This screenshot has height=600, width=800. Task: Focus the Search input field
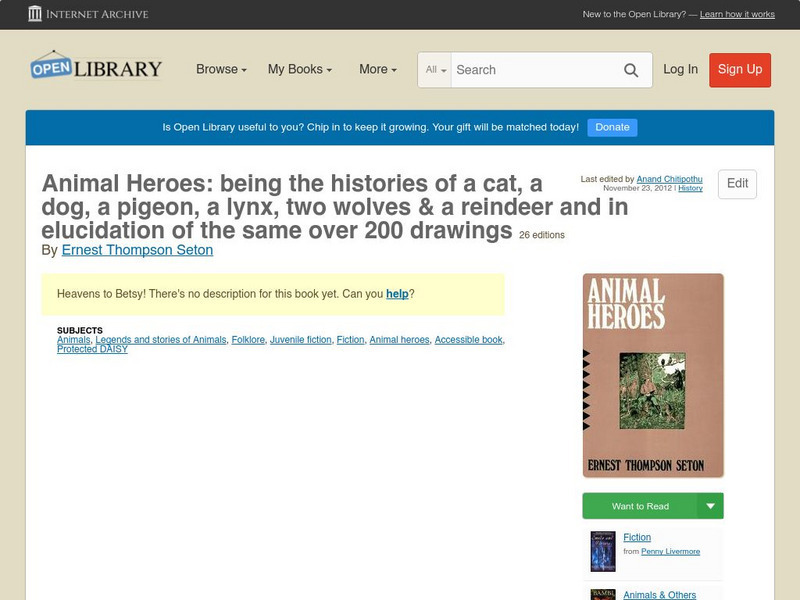pos(535,70)
